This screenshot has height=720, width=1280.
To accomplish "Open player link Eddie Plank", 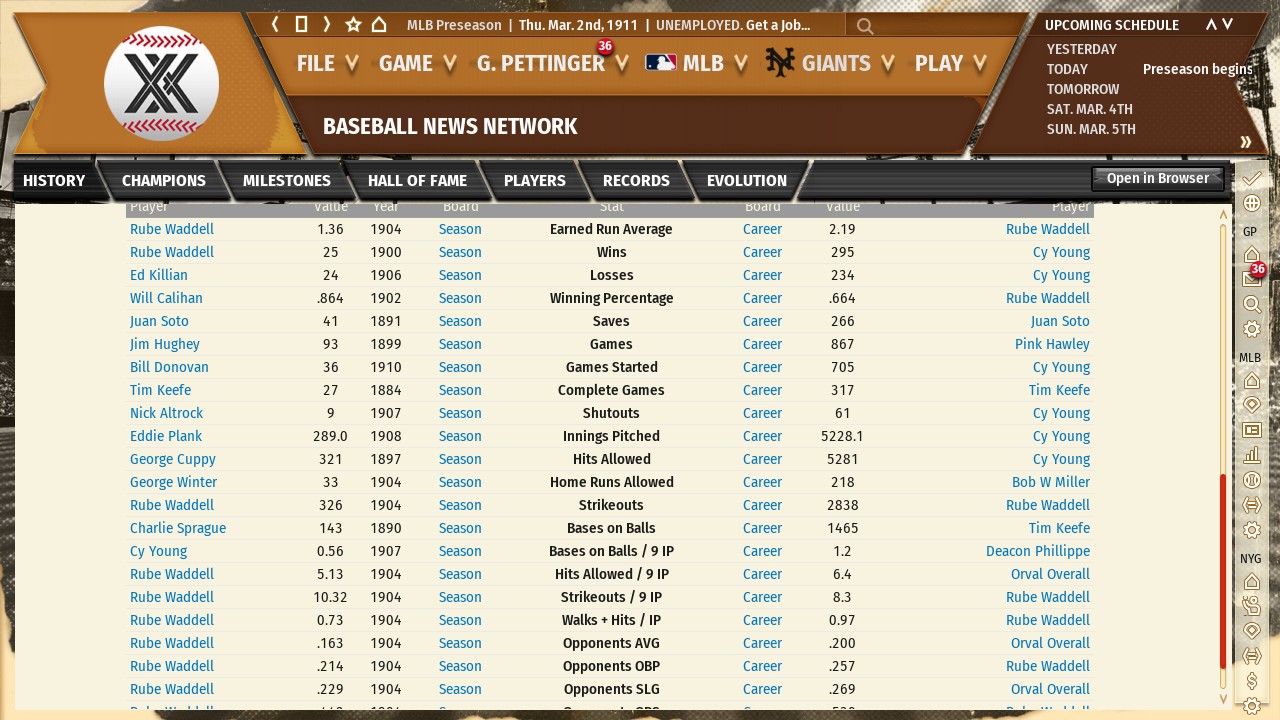I will (166, 436).
